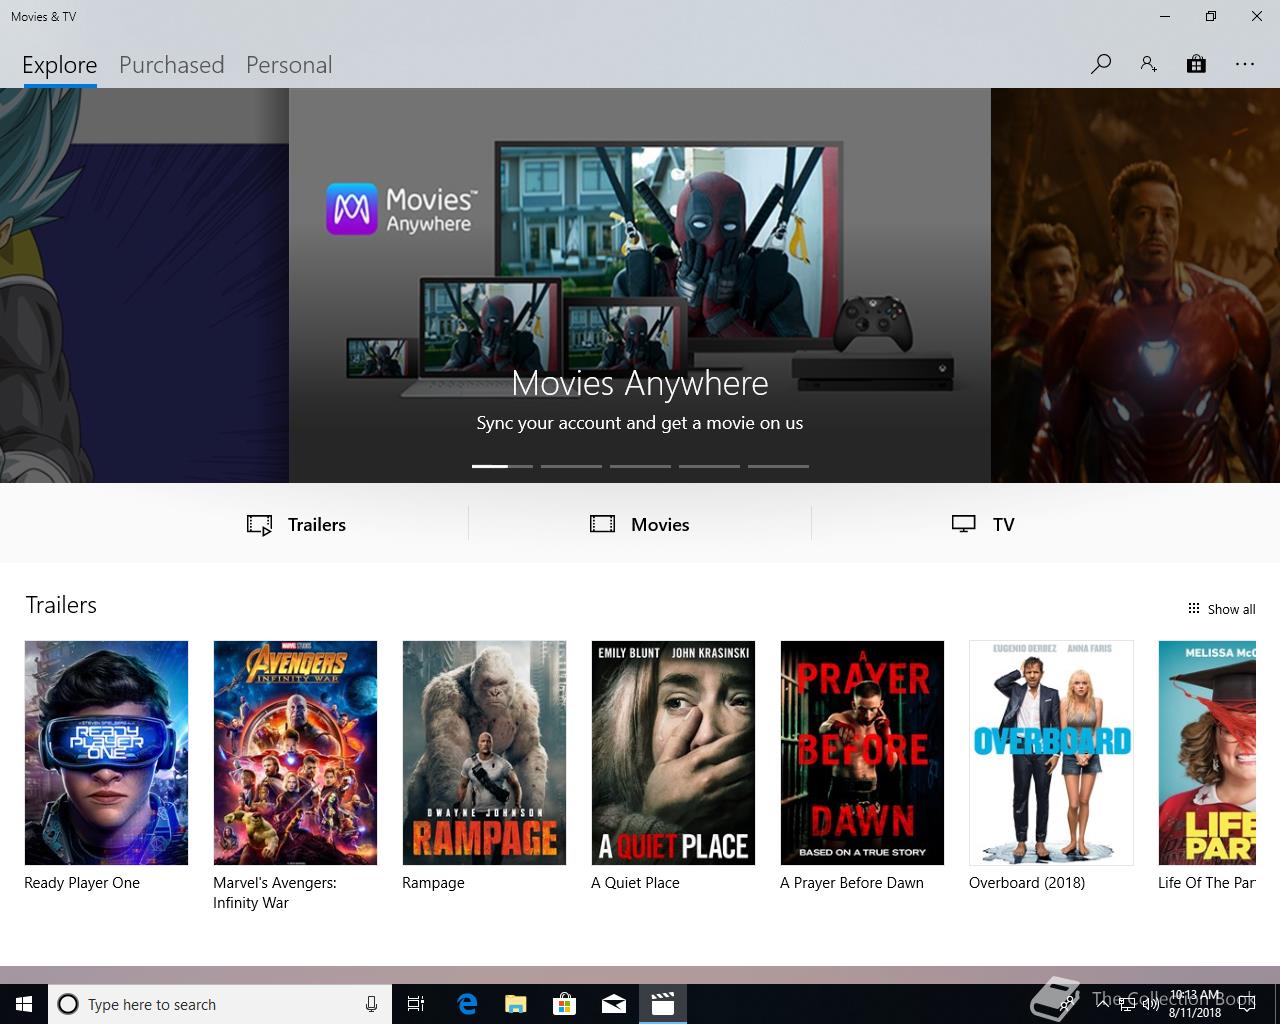Click the 'A Prayer Before Dawn' title text
Image resolution: width=1280 pixels, height=1024 pixels.
[852, 883]
